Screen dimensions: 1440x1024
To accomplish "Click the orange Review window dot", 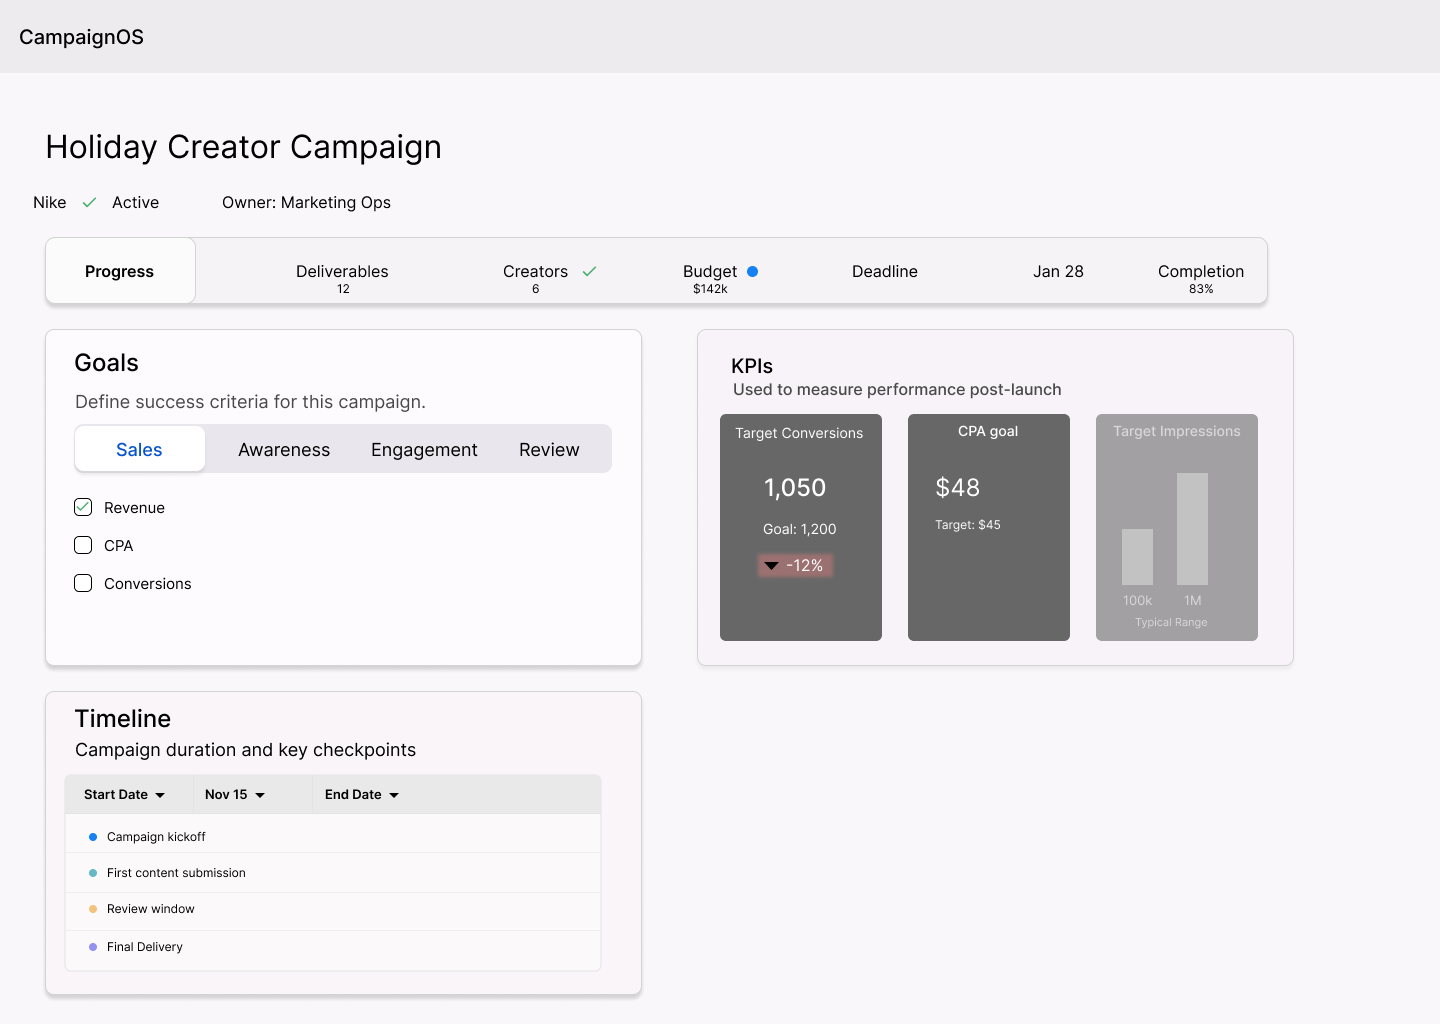I will pyautogui.click(x=93, y=909).
